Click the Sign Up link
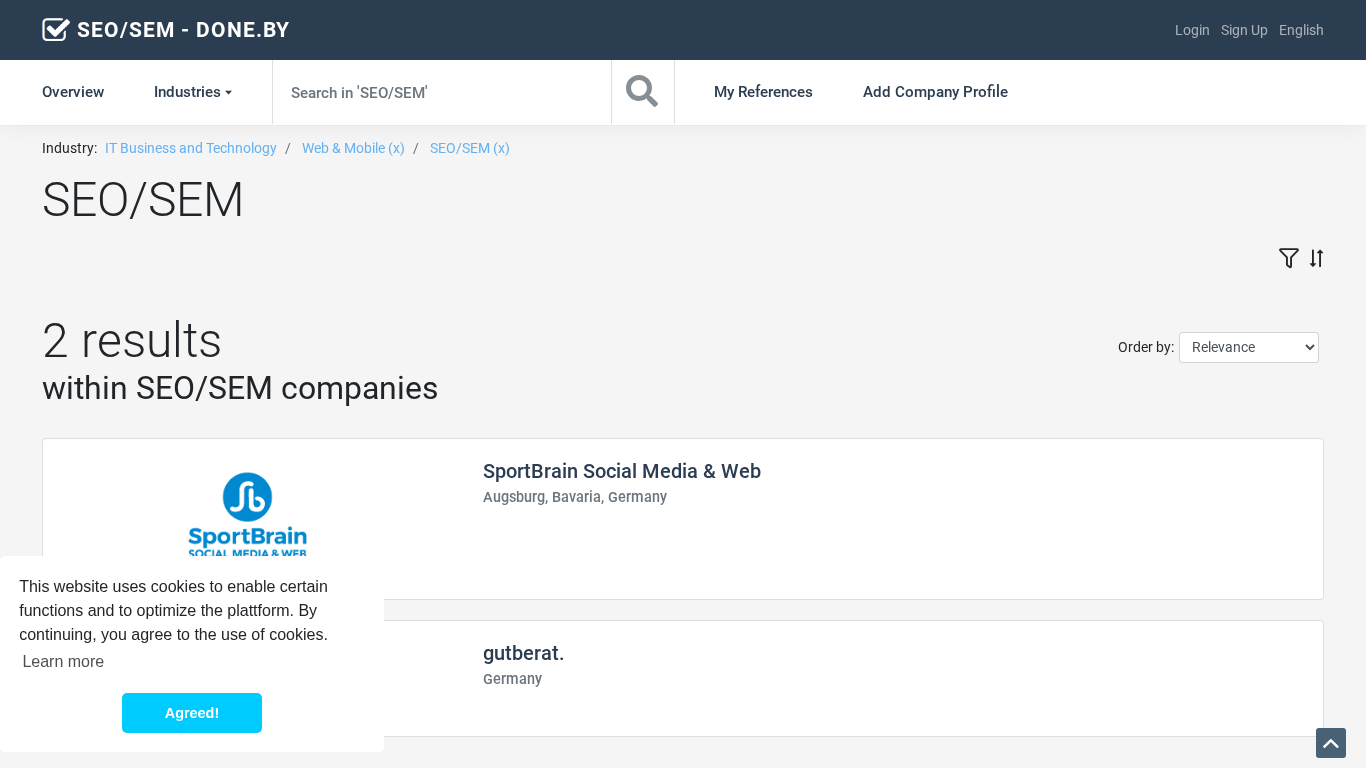 (1244, 30)
